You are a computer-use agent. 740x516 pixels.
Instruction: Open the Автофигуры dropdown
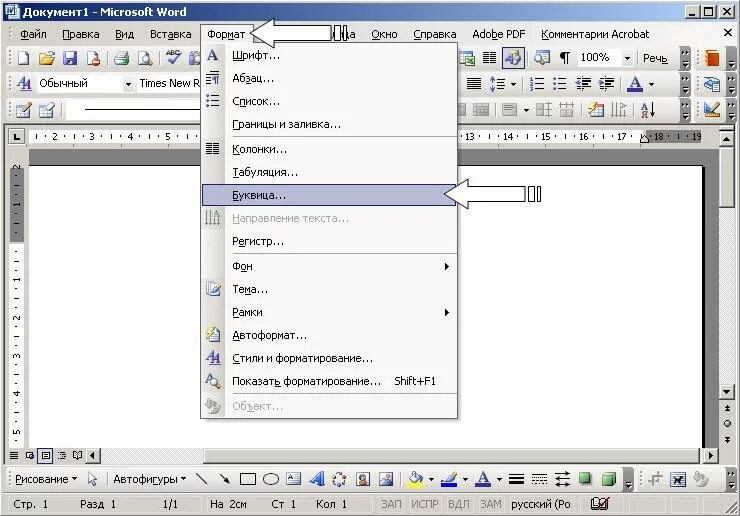[x=150, y=479]
